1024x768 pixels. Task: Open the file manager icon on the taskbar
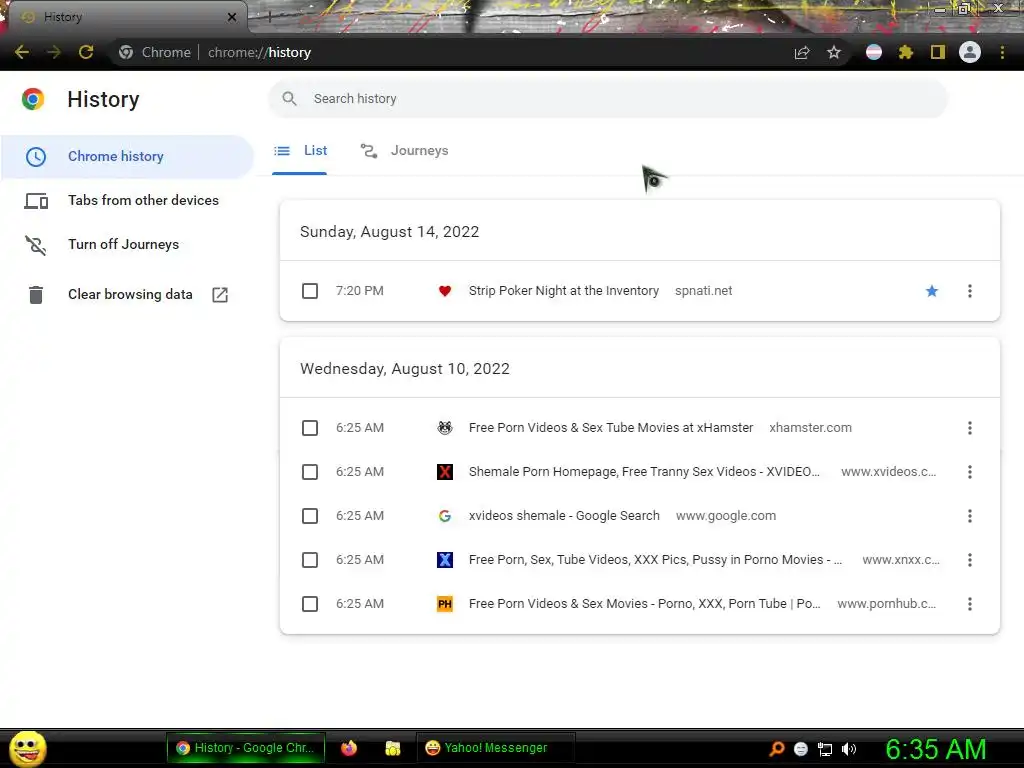pos(392,748)
